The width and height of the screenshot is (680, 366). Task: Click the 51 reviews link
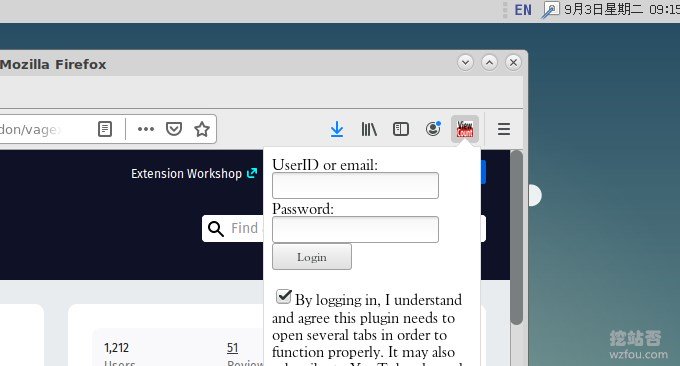[x=232, y=348]
